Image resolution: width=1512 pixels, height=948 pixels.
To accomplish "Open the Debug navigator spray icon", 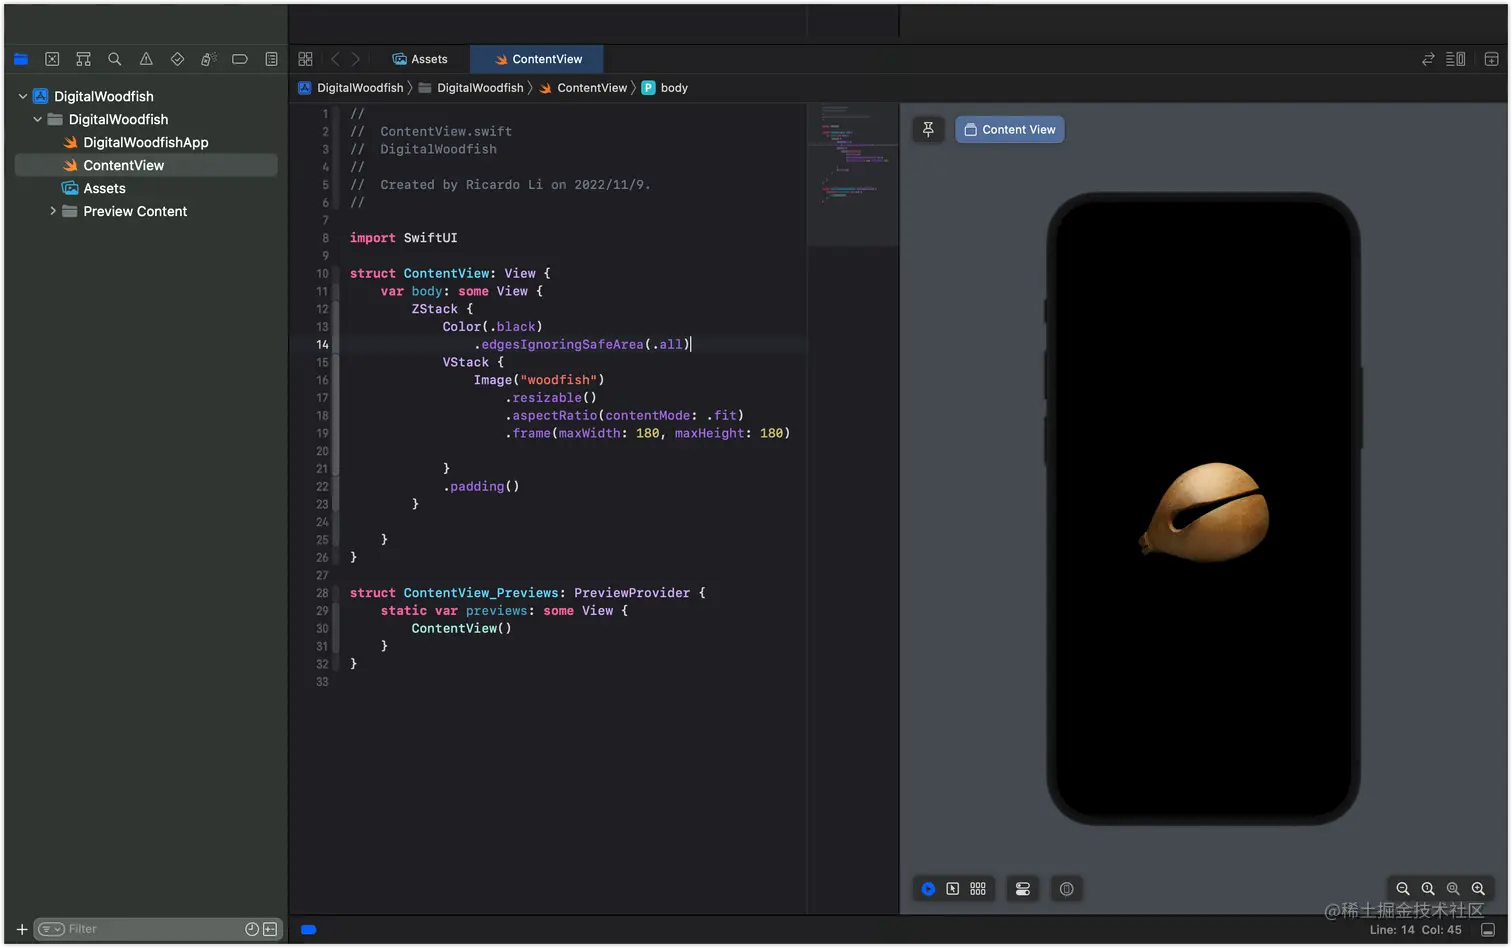I will 208,59.
